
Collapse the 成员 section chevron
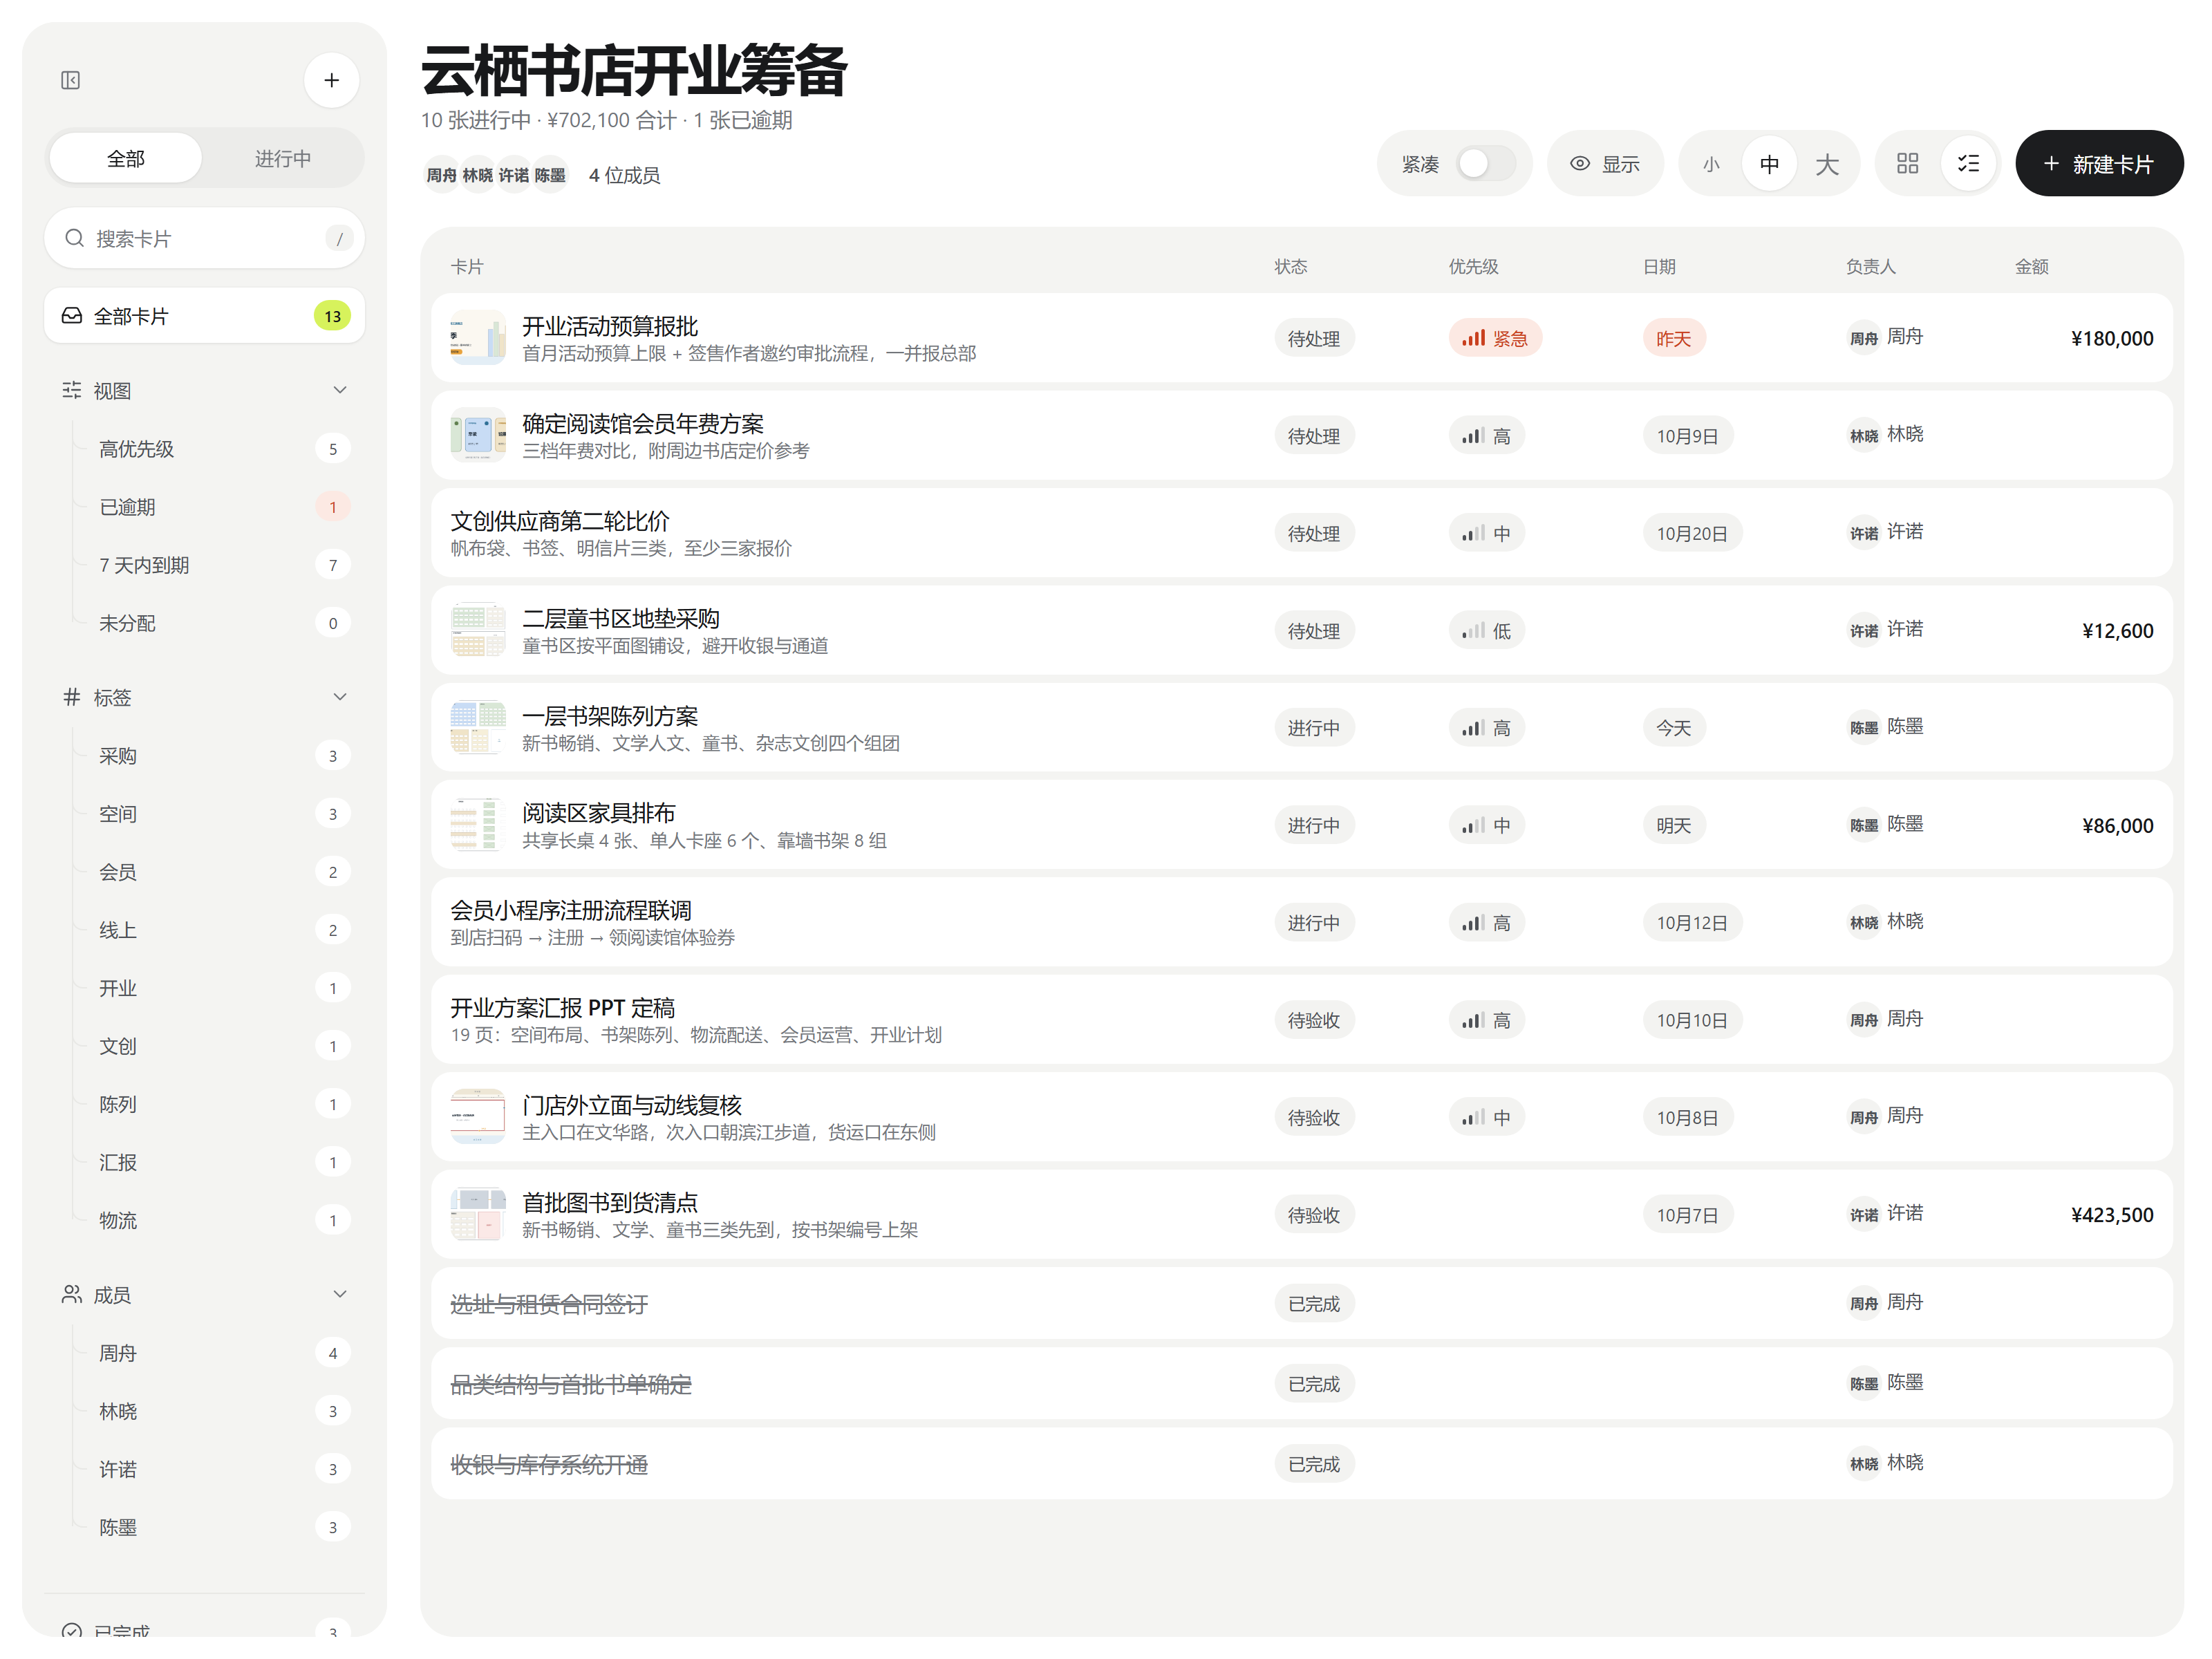click(340, 1294)
